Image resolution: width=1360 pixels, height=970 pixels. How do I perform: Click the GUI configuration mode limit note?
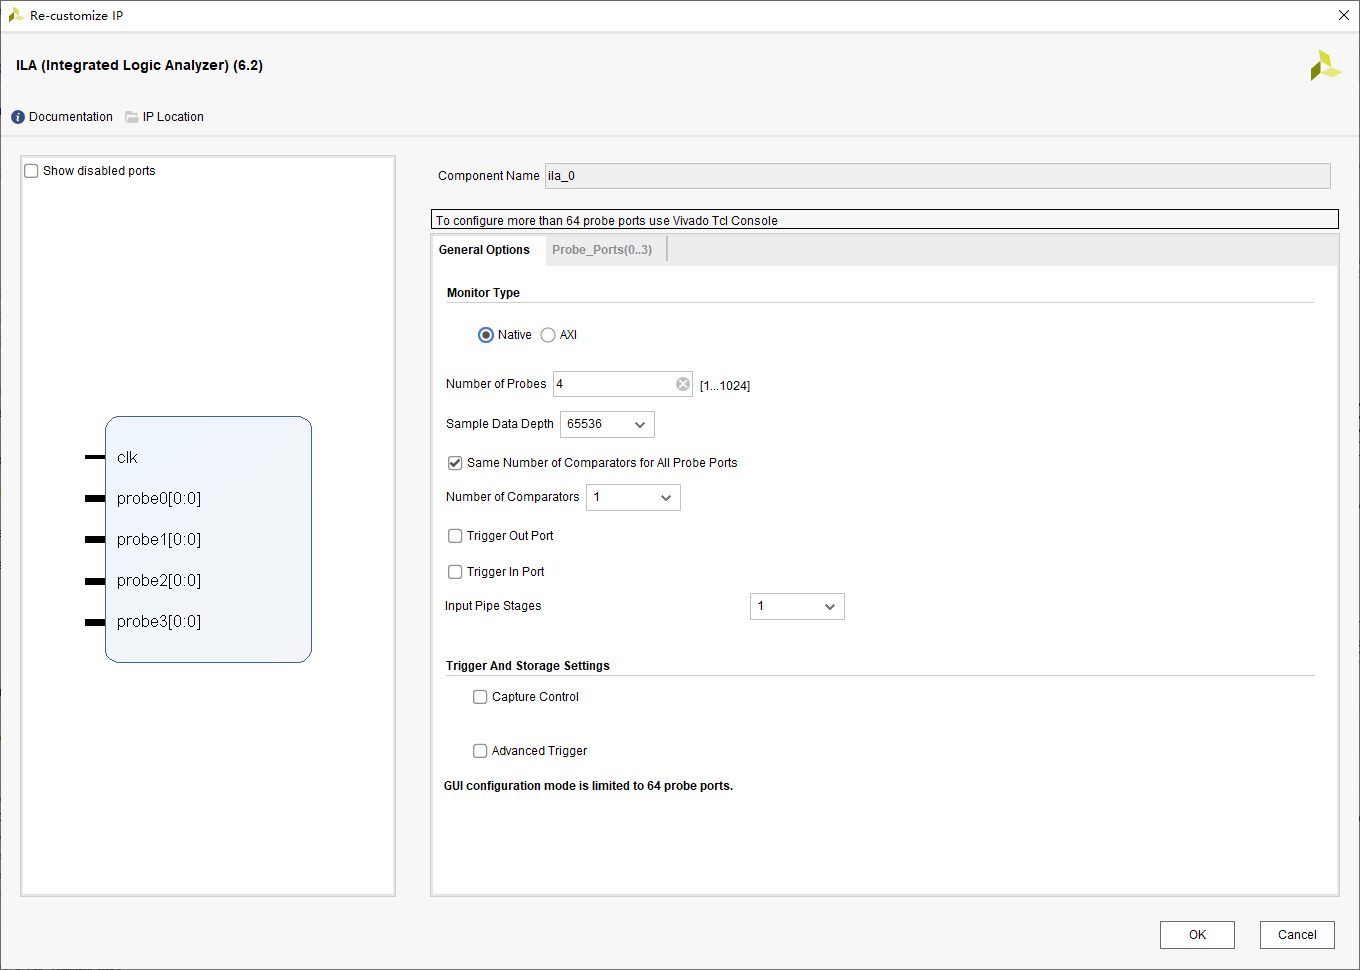click(588, 786)
